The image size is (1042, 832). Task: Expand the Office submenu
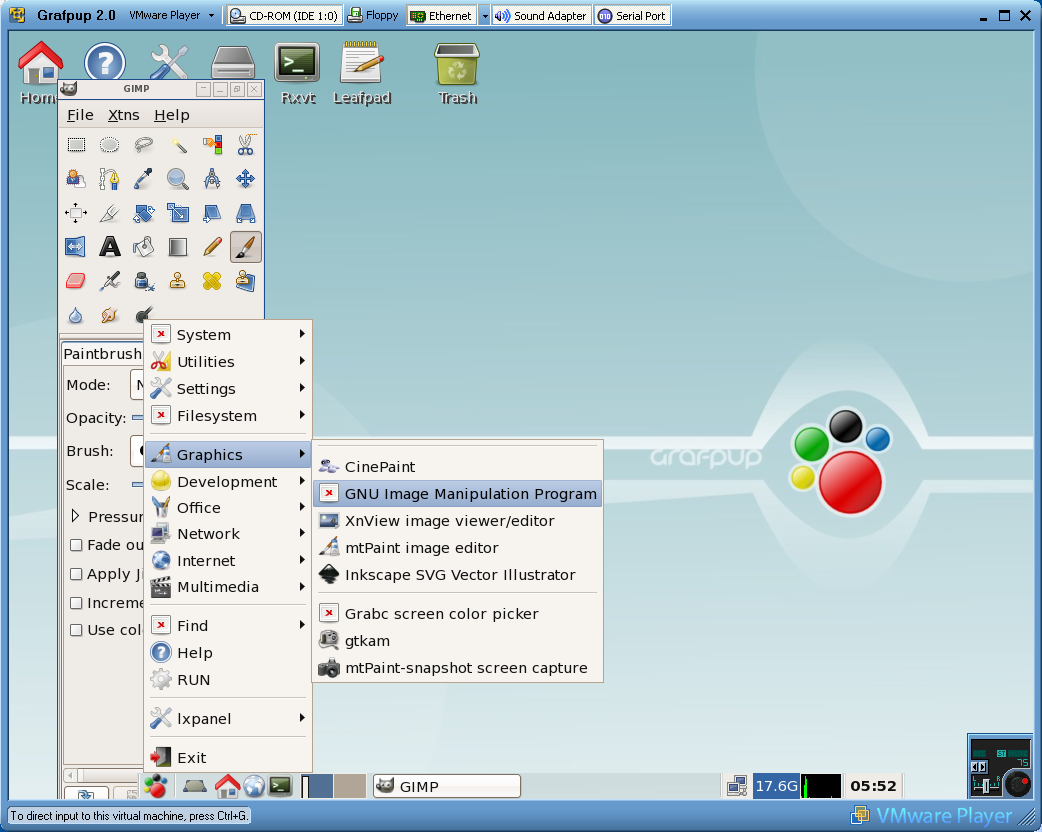pos(228,508)
